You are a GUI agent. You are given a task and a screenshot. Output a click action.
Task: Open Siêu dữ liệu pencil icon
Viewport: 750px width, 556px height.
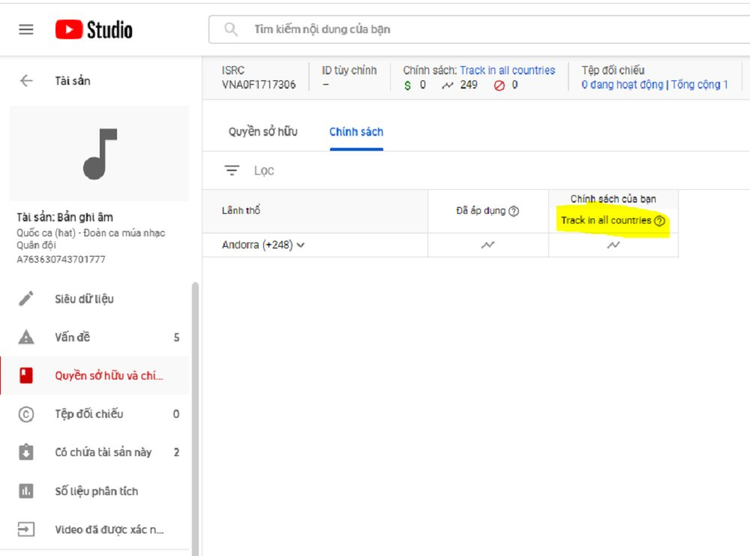(x=27, y=299)
